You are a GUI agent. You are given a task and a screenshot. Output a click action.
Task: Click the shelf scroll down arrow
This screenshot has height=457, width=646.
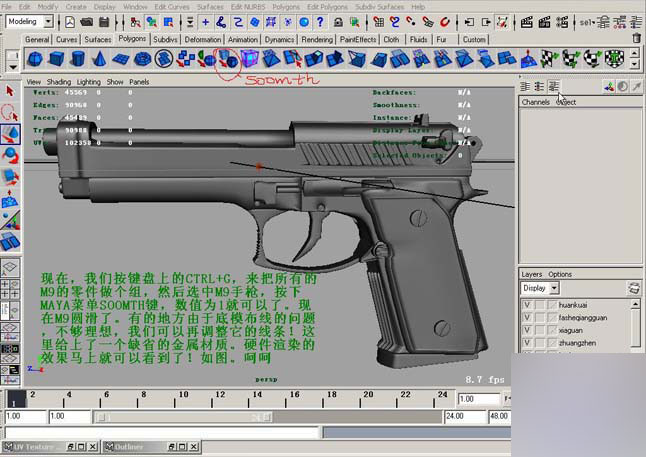coord(634,64)
